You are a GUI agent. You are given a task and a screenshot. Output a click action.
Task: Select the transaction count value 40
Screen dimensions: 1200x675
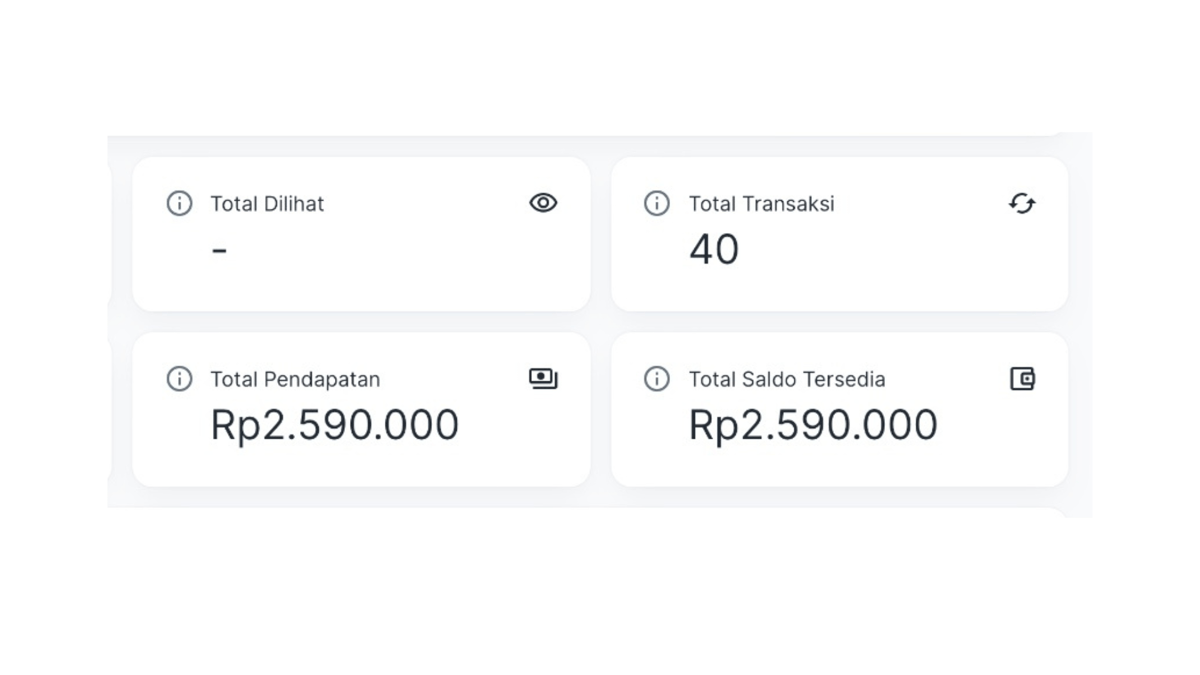[714, 249]
